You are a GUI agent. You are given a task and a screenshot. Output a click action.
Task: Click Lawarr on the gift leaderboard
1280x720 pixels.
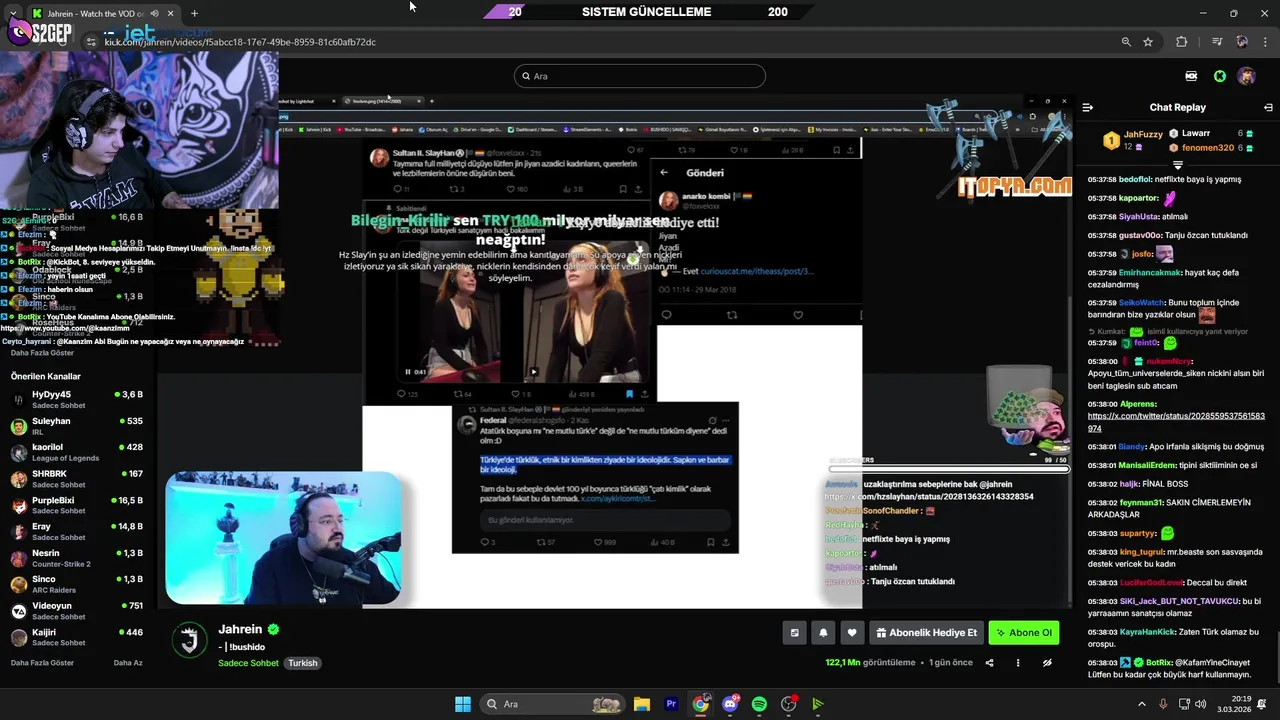click(1196, 133)
